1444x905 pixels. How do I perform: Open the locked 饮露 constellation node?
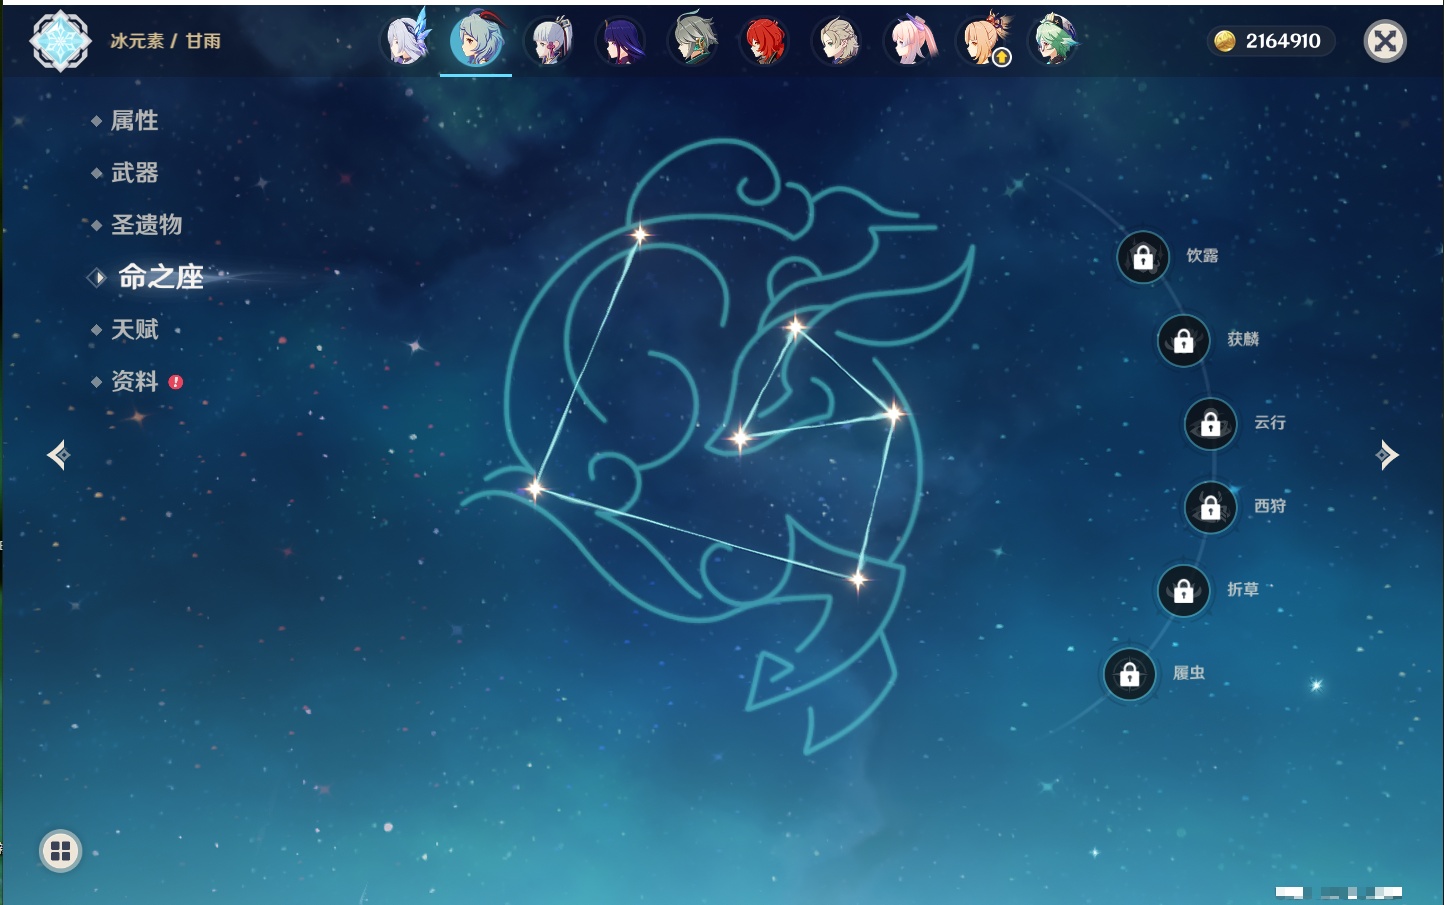(1143, 257)
